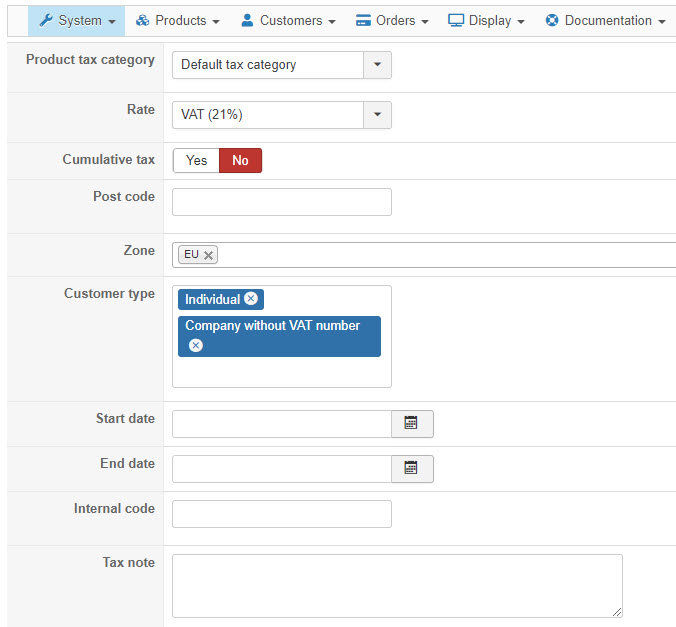The width and height of the screenshot is (676, 627).
Task: Focus the Tax note text area
Action: click(x=397, y=585)
